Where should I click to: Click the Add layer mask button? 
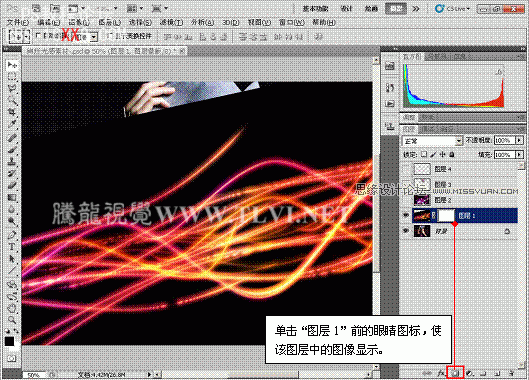tap(455, 373)
